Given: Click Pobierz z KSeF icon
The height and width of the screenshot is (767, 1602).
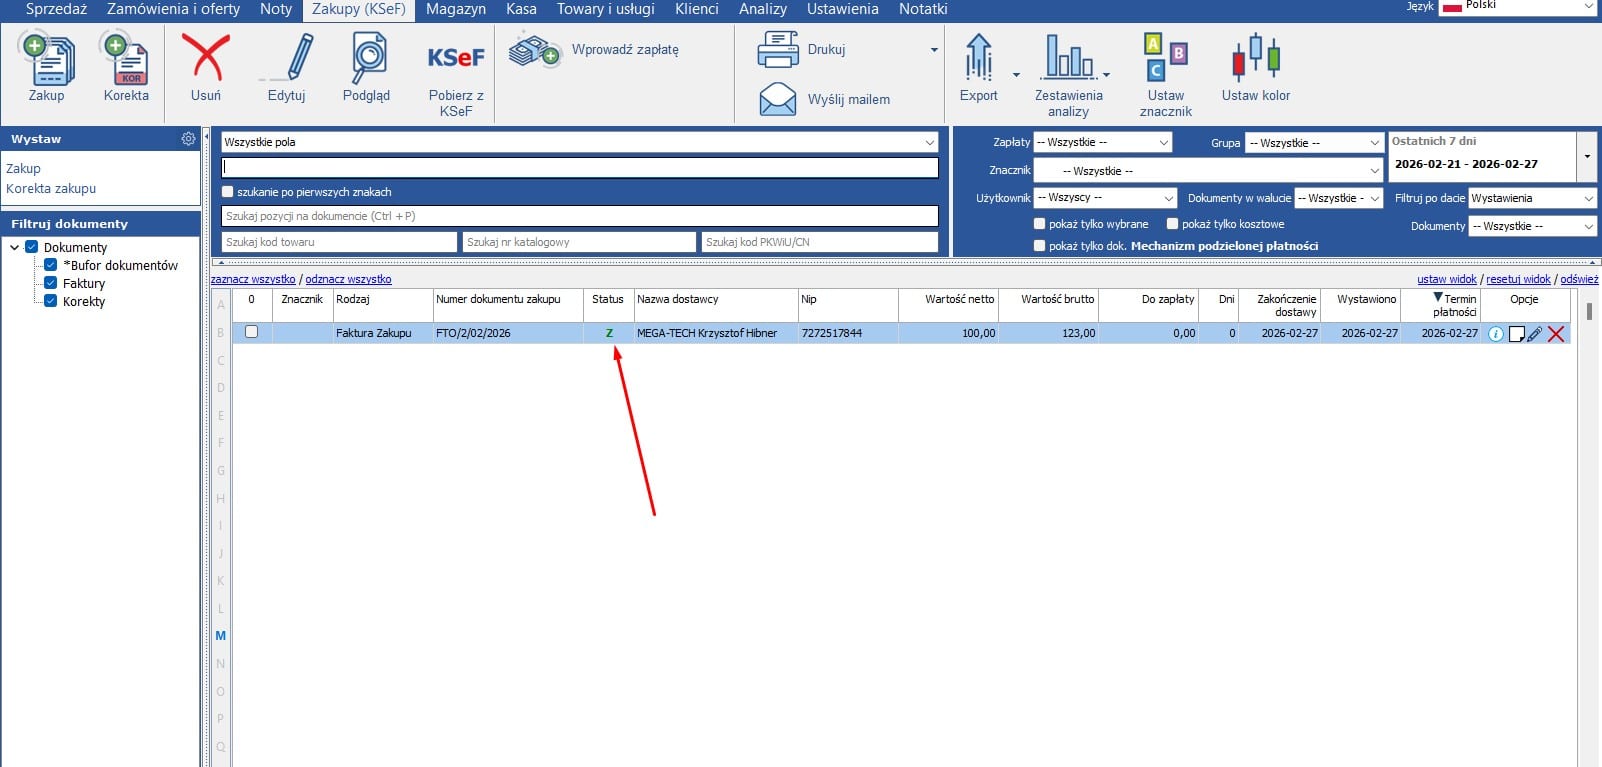Looking at the screenshot, I should click(x=456, y=58).
